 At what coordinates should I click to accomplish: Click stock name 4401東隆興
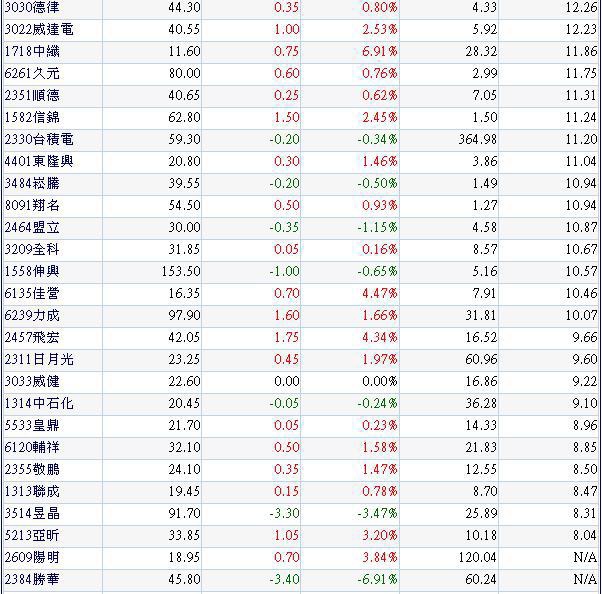click(39, 161)
